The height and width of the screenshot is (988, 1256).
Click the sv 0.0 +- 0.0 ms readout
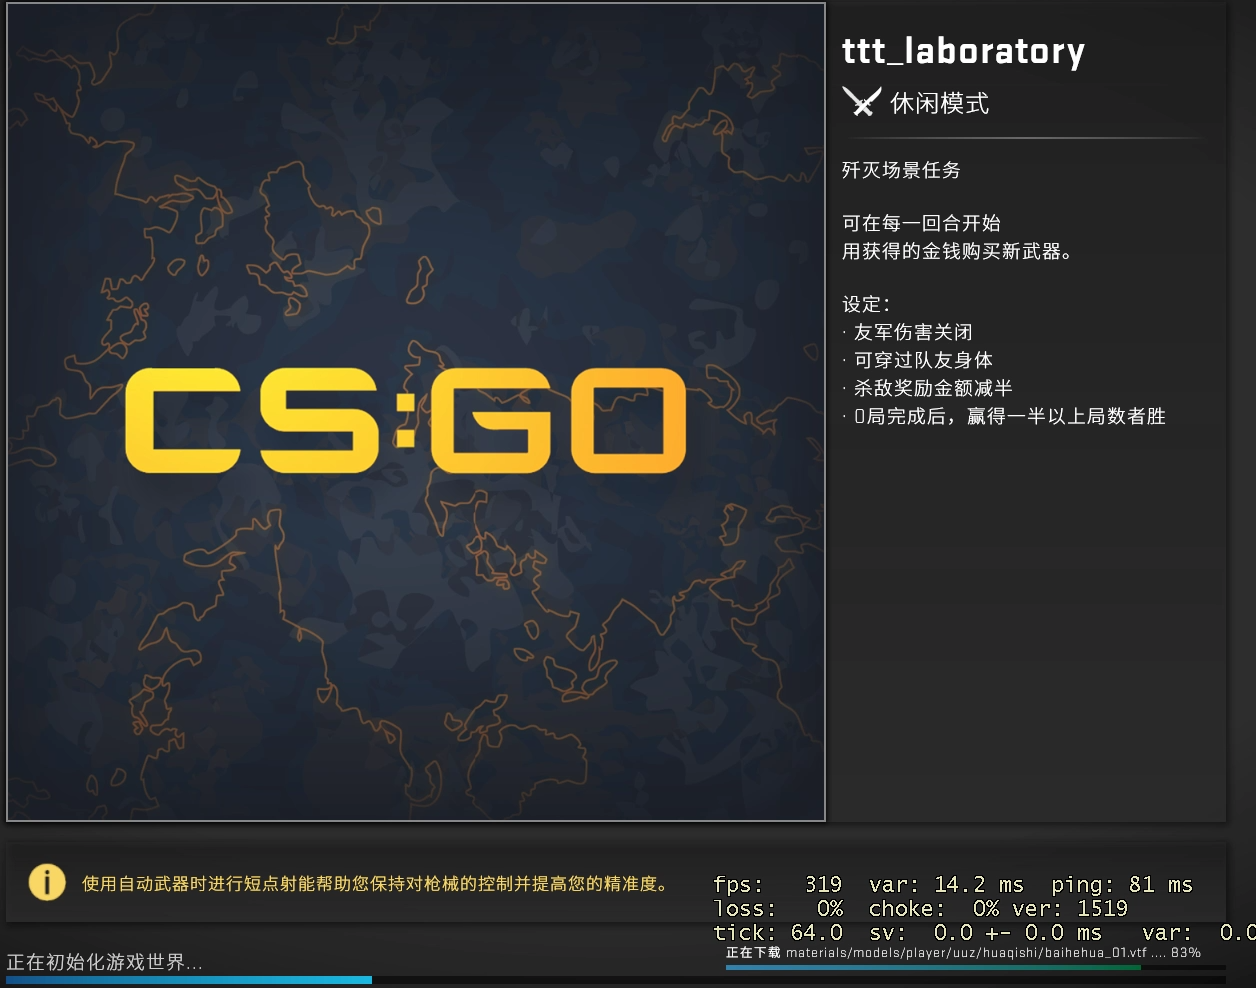click(x=985, y=933)
